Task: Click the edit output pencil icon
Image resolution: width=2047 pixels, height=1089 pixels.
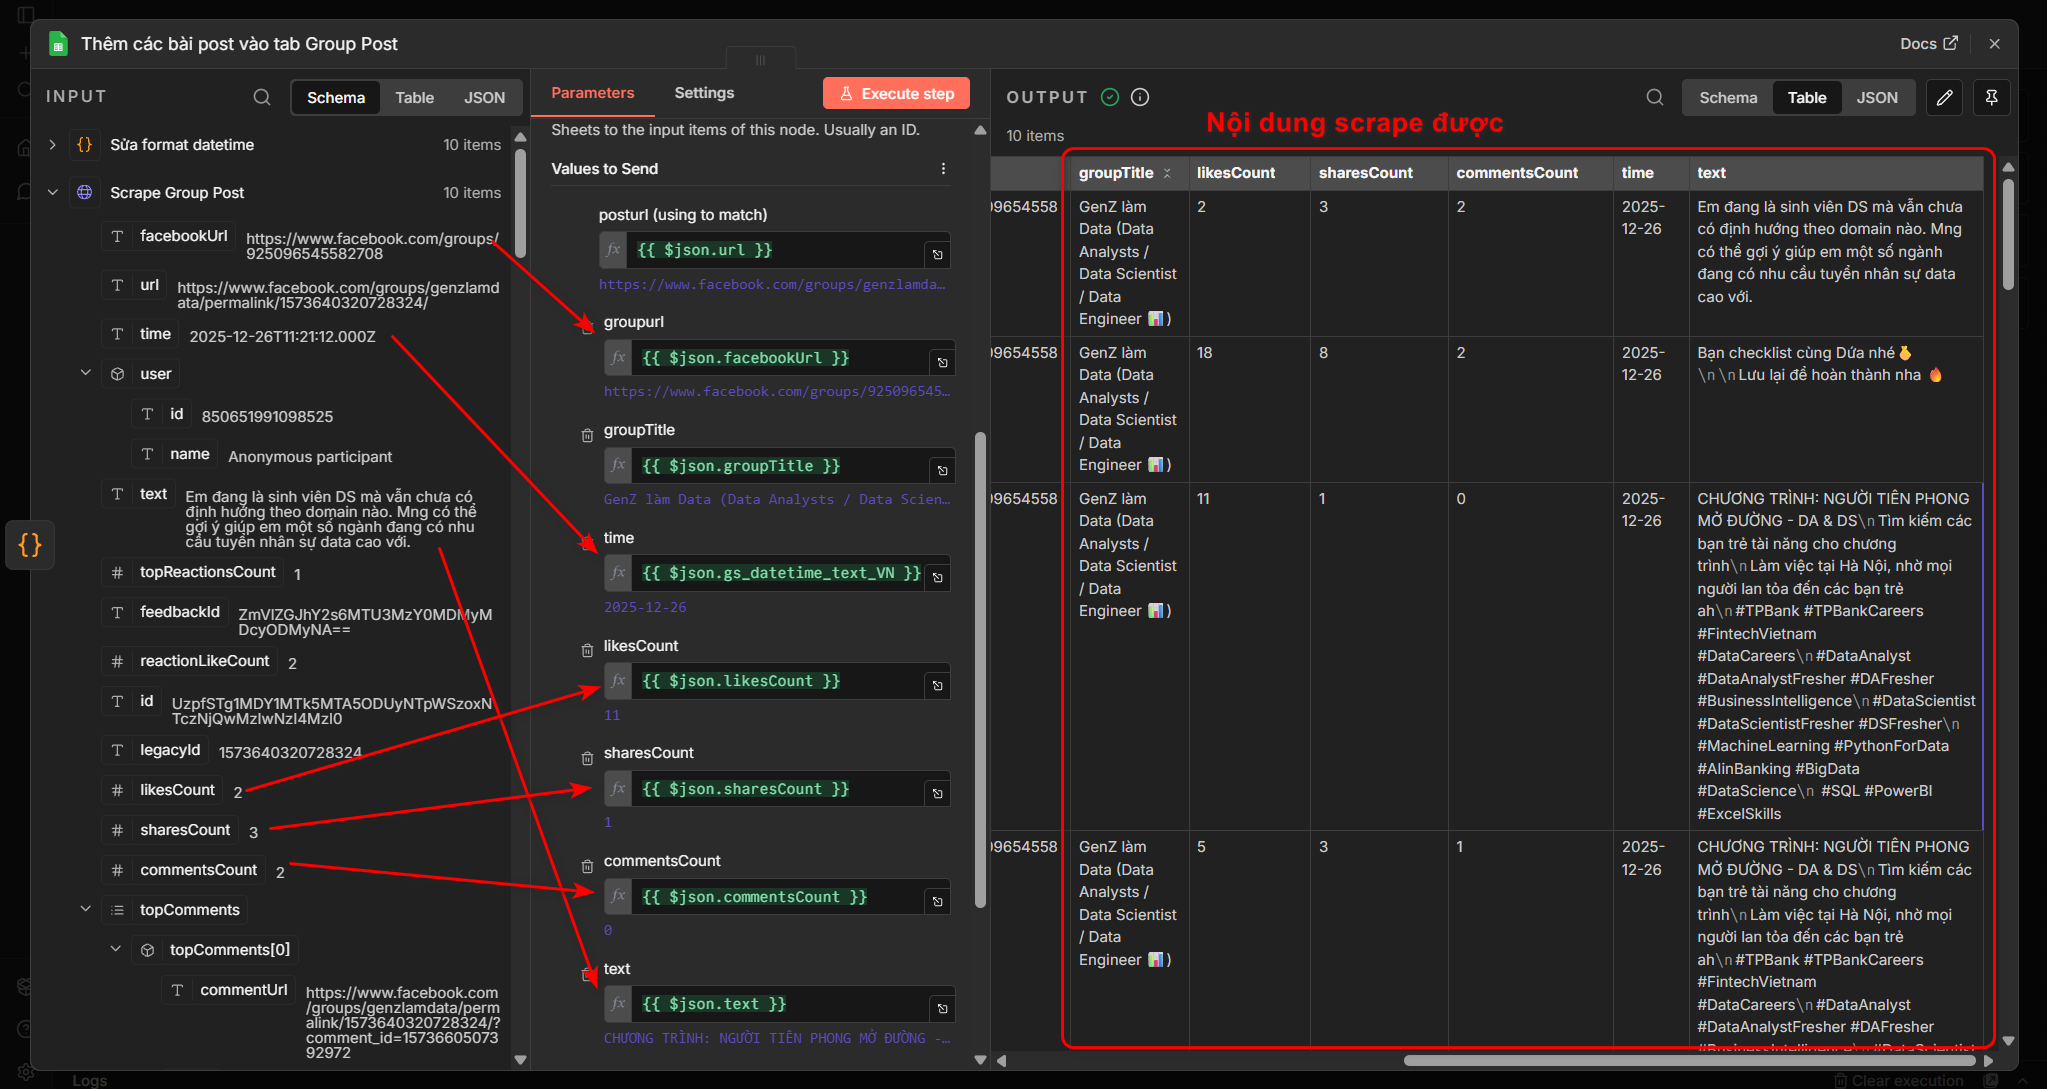Action: (x=1944, y=97)
